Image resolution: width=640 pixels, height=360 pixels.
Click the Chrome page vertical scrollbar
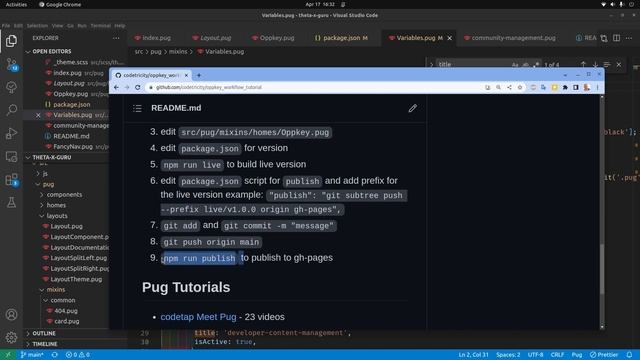point(602,269)
